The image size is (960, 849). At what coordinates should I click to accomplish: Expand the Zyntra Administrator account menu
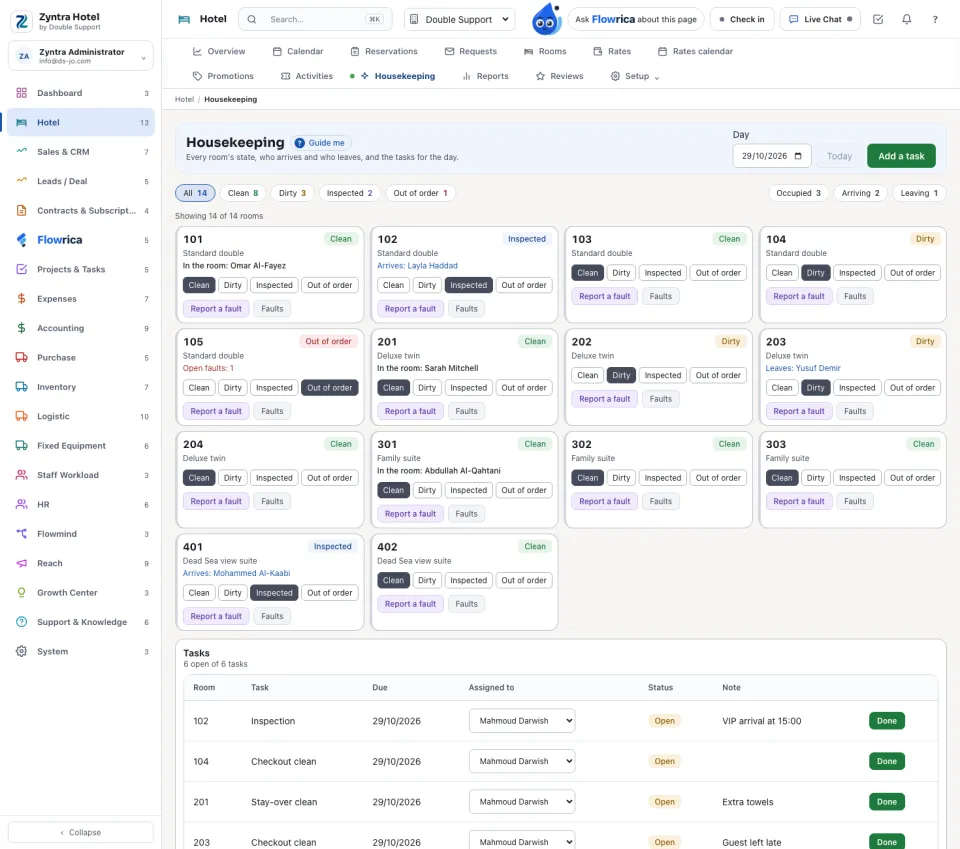[x=81, y=56]
